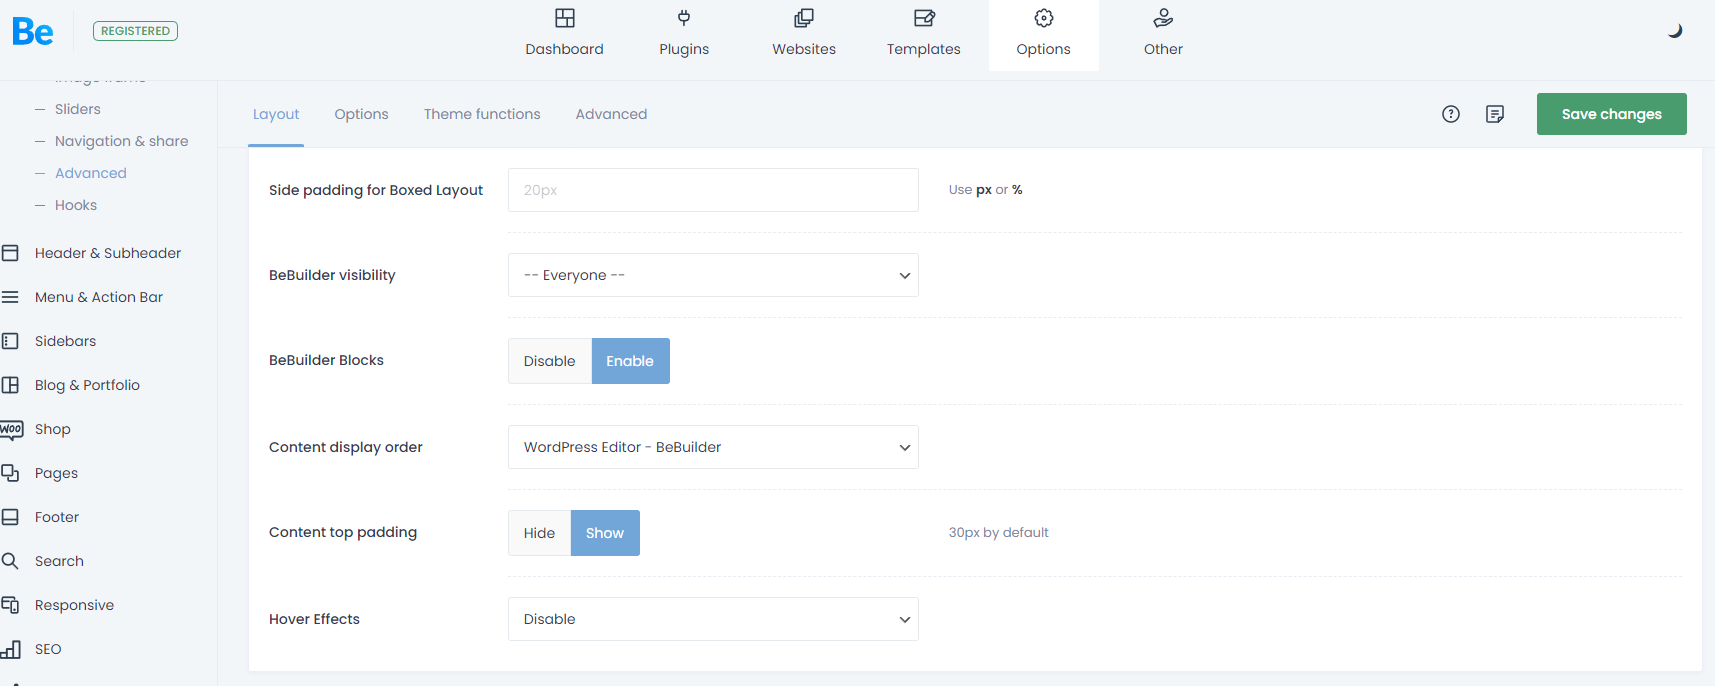Switch to the Advanced tab
The height and width of the screenshot is (686, 1715).
[x=611, y=114]
